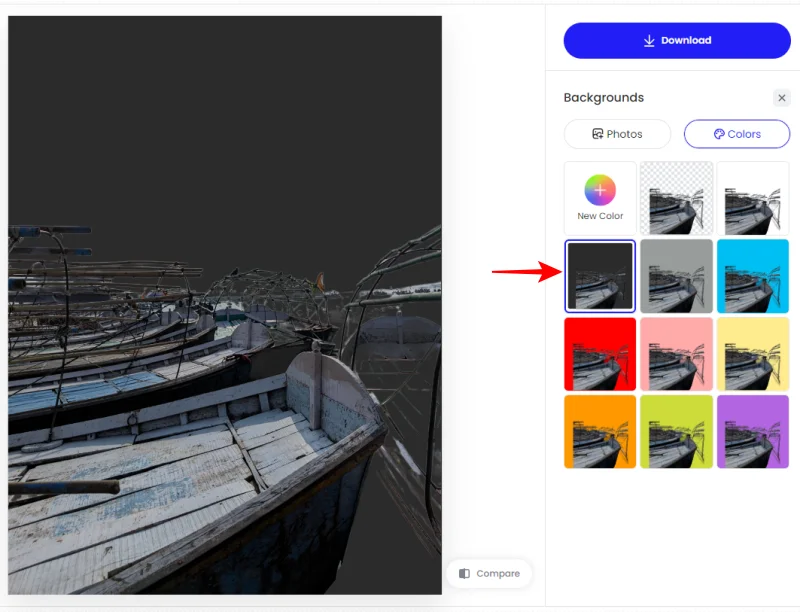The width and height of the screenshot is (800, 612).
Task: Toggle the Compare view button
Action: point(489,573)
